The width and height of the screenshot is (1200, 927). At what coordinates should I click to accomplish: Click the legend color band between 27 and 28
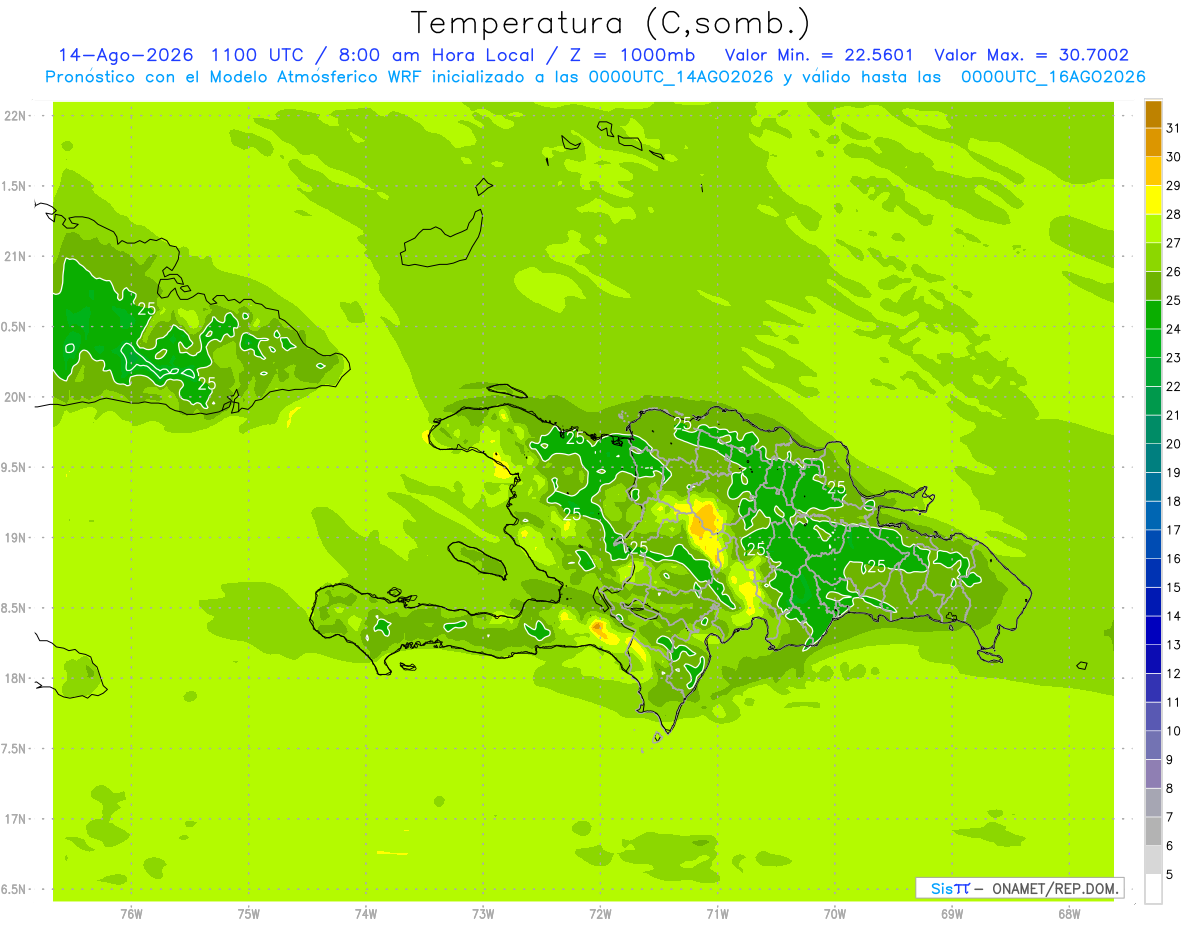click(x=1153, y=229)
